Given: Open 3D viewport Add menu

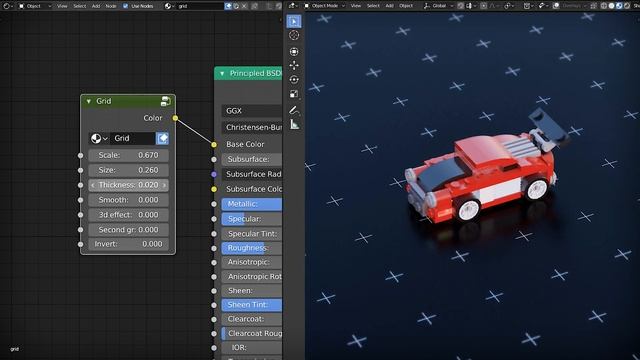Looking at the screenshot, I should click(x=390, y=6).
